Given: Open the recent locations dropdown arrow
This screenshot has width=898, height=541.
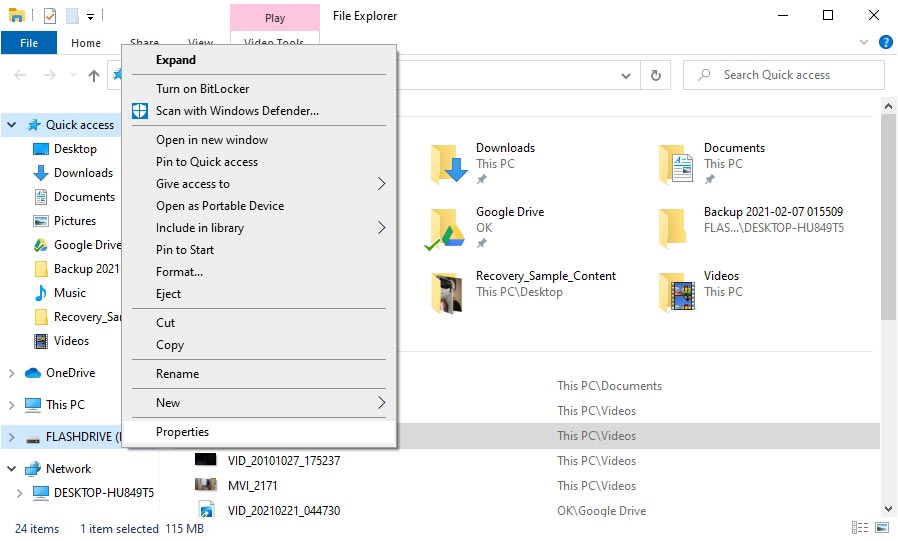Looking at the screenshot, I should click(x=73, y=75).
